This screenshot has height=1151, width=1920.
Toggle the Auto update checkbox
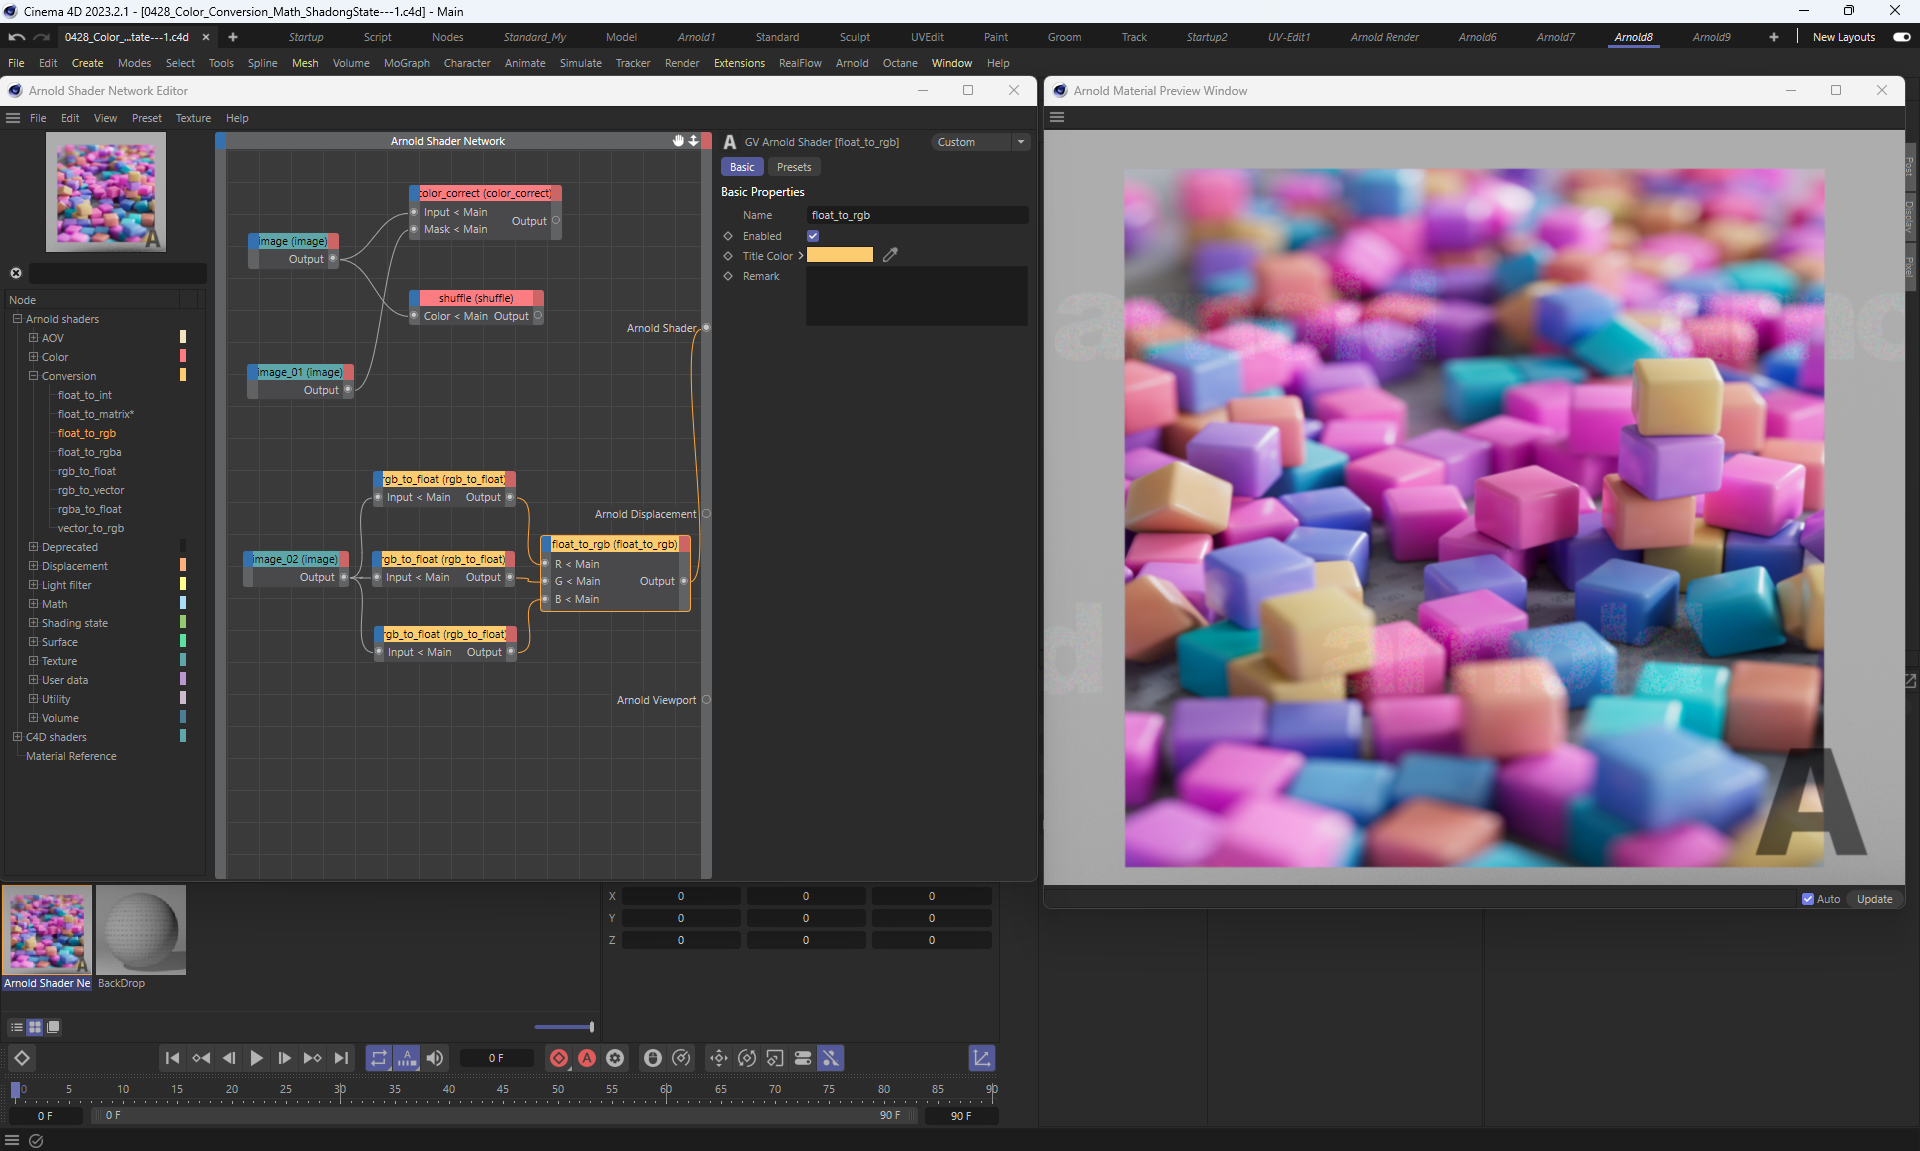pyautogui.click(x=1808, y=899)
